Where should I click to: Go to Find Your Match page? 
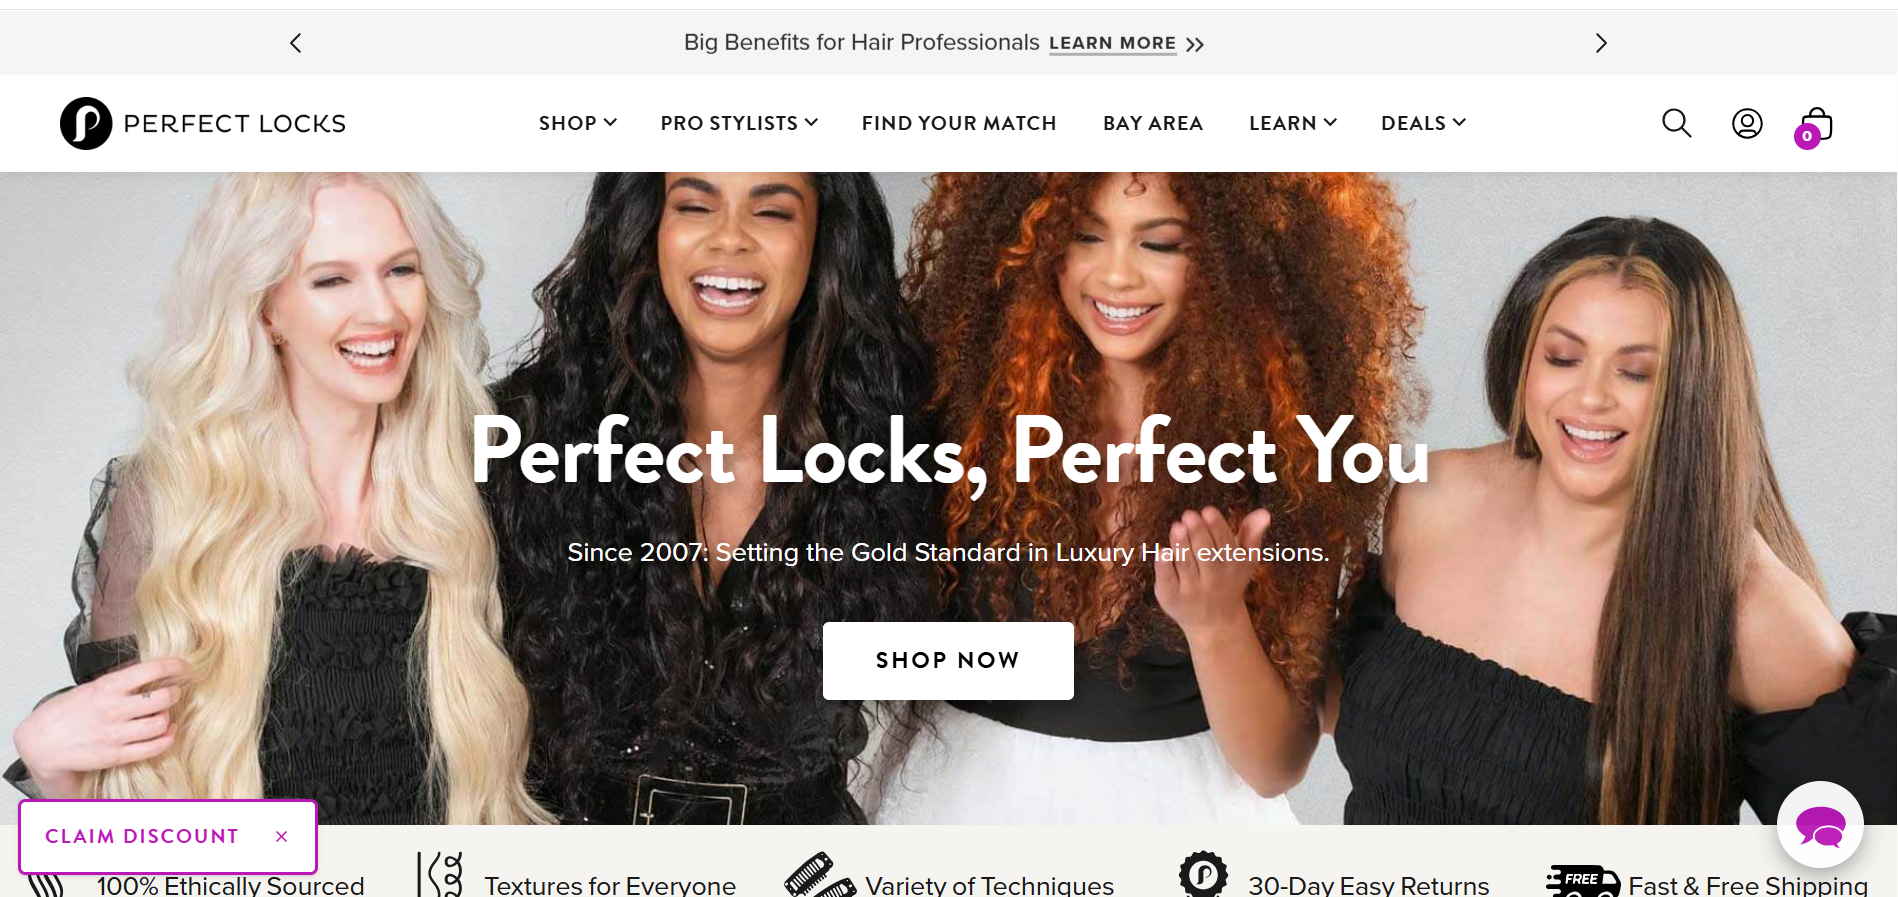point(959,123)
